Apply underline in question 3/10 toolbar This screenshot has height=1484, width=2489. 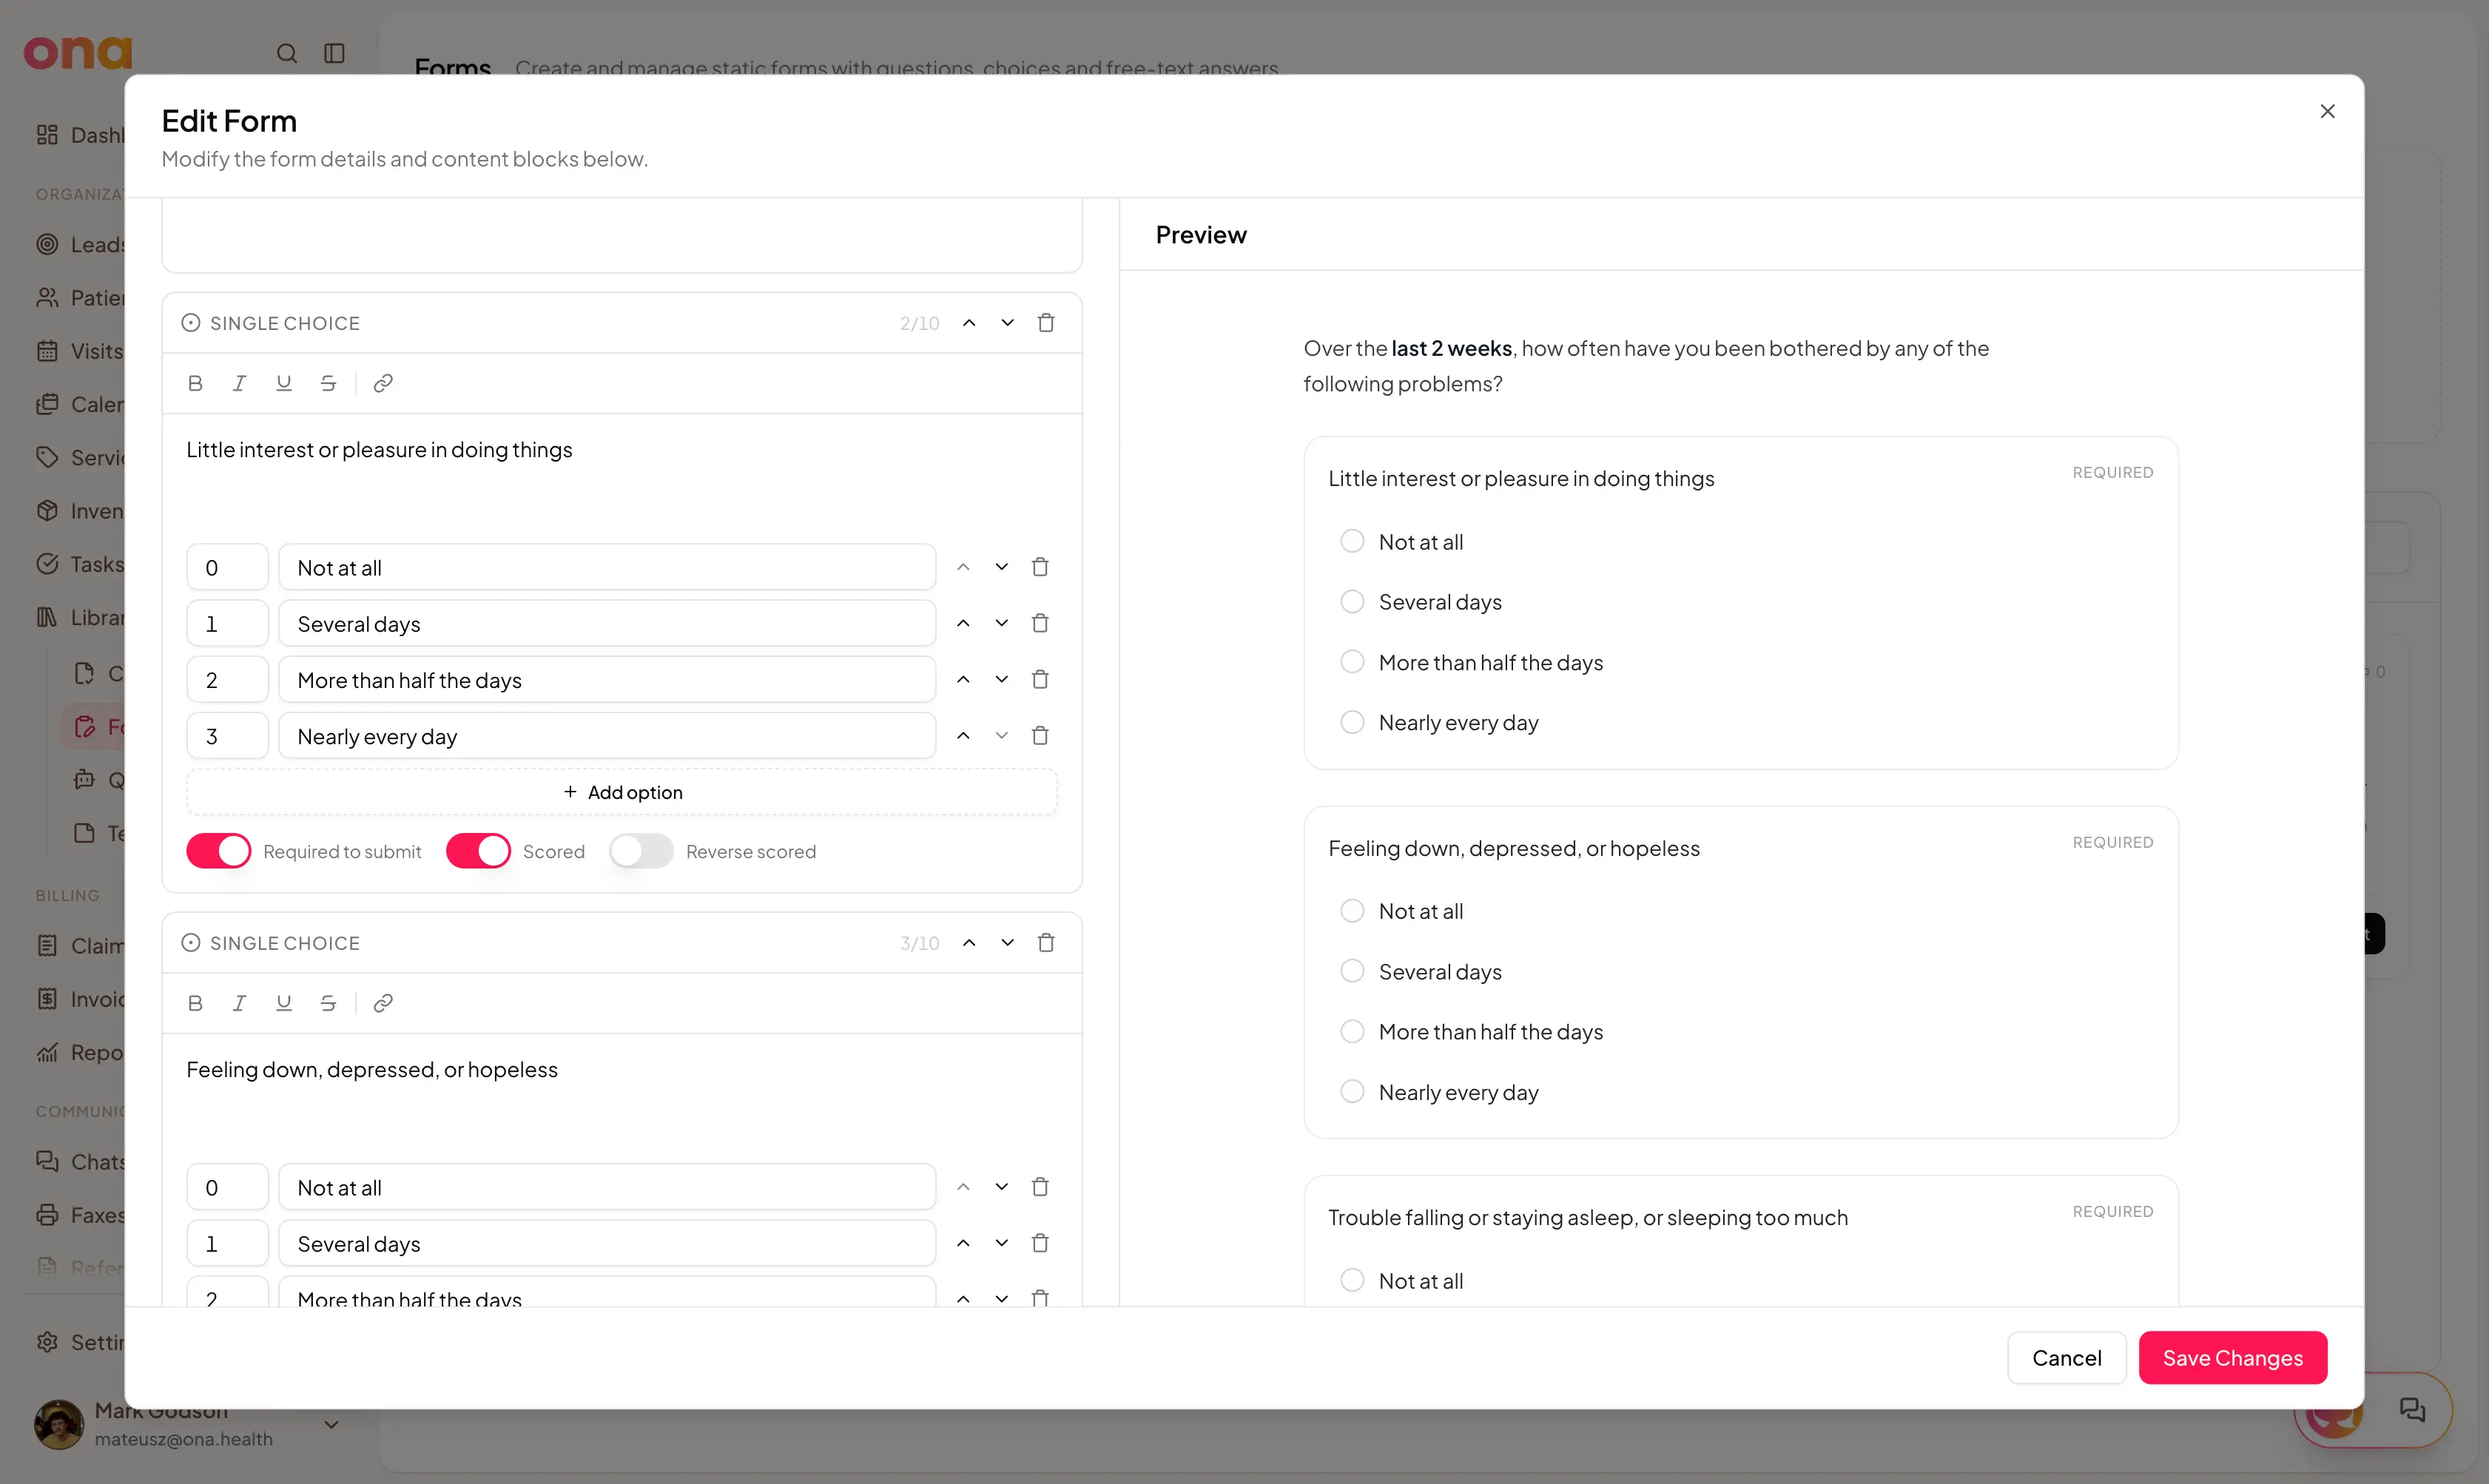click(x=284, y=1003)
